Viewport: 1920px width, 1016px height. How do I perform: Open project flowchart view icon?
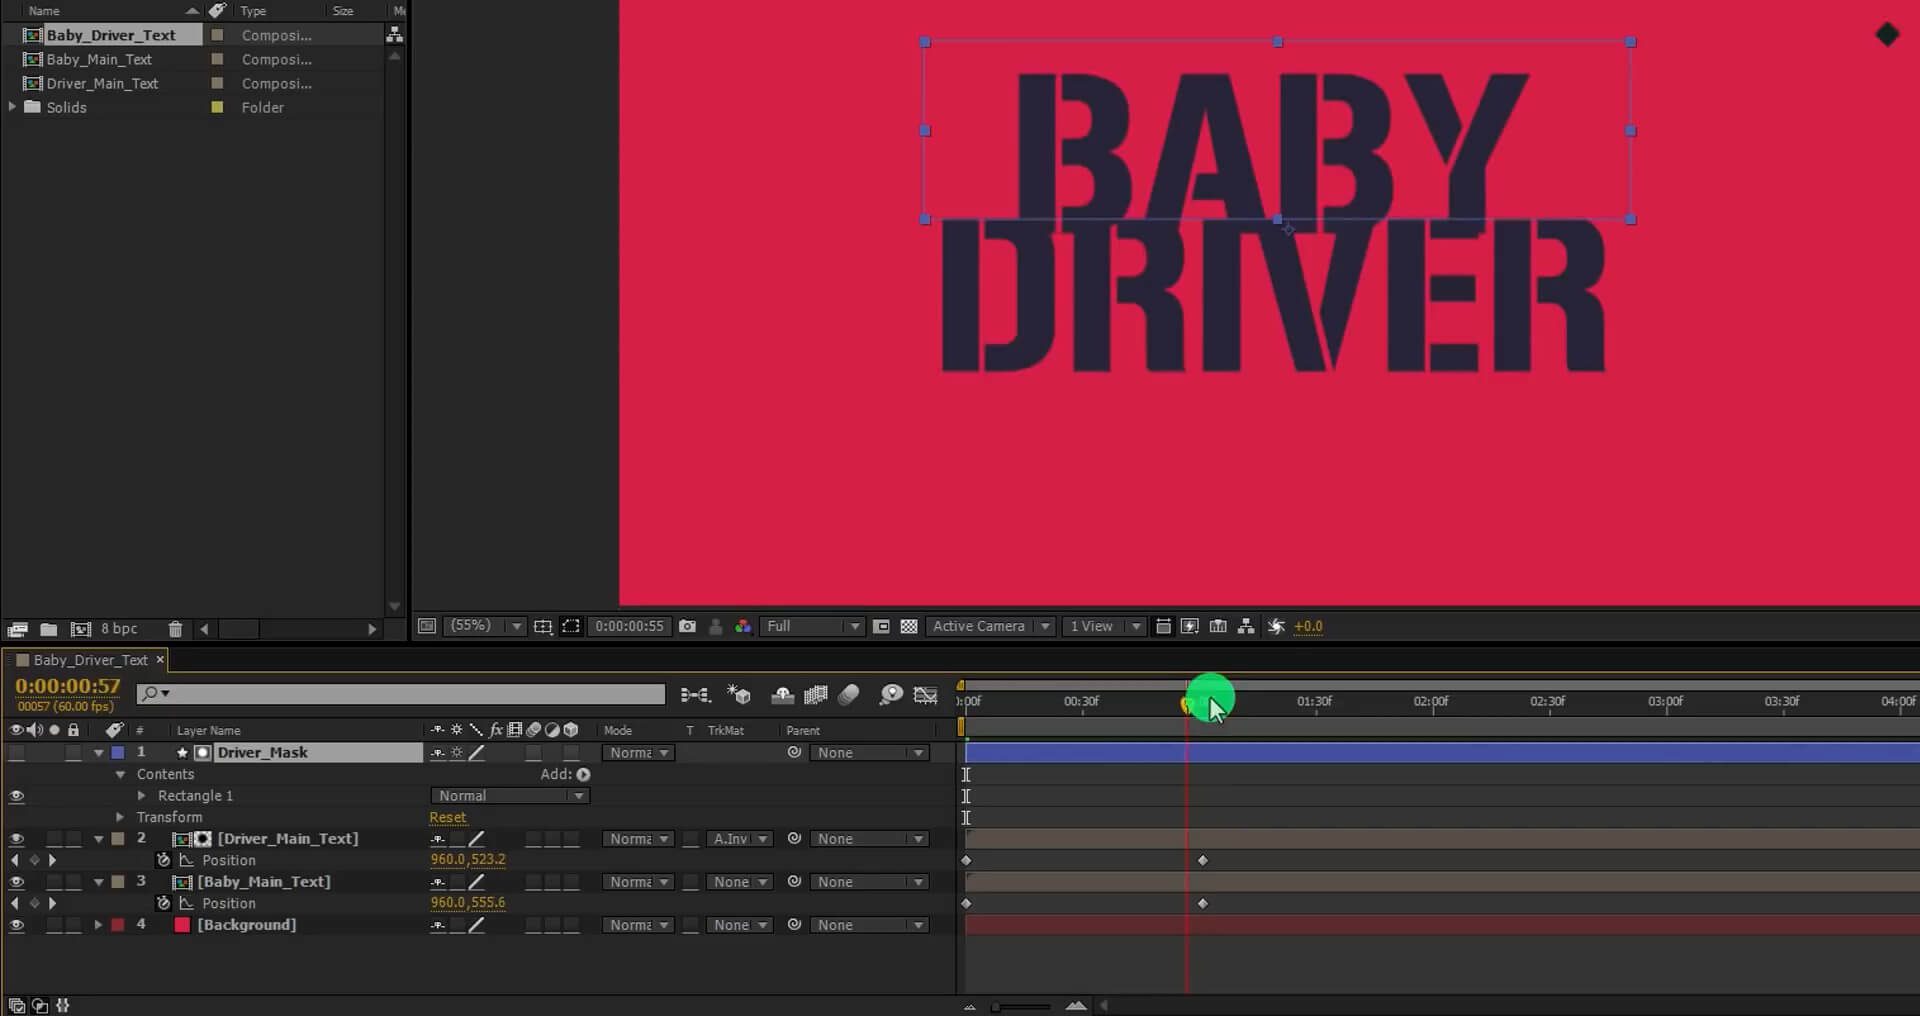click(x=395, y=35)
